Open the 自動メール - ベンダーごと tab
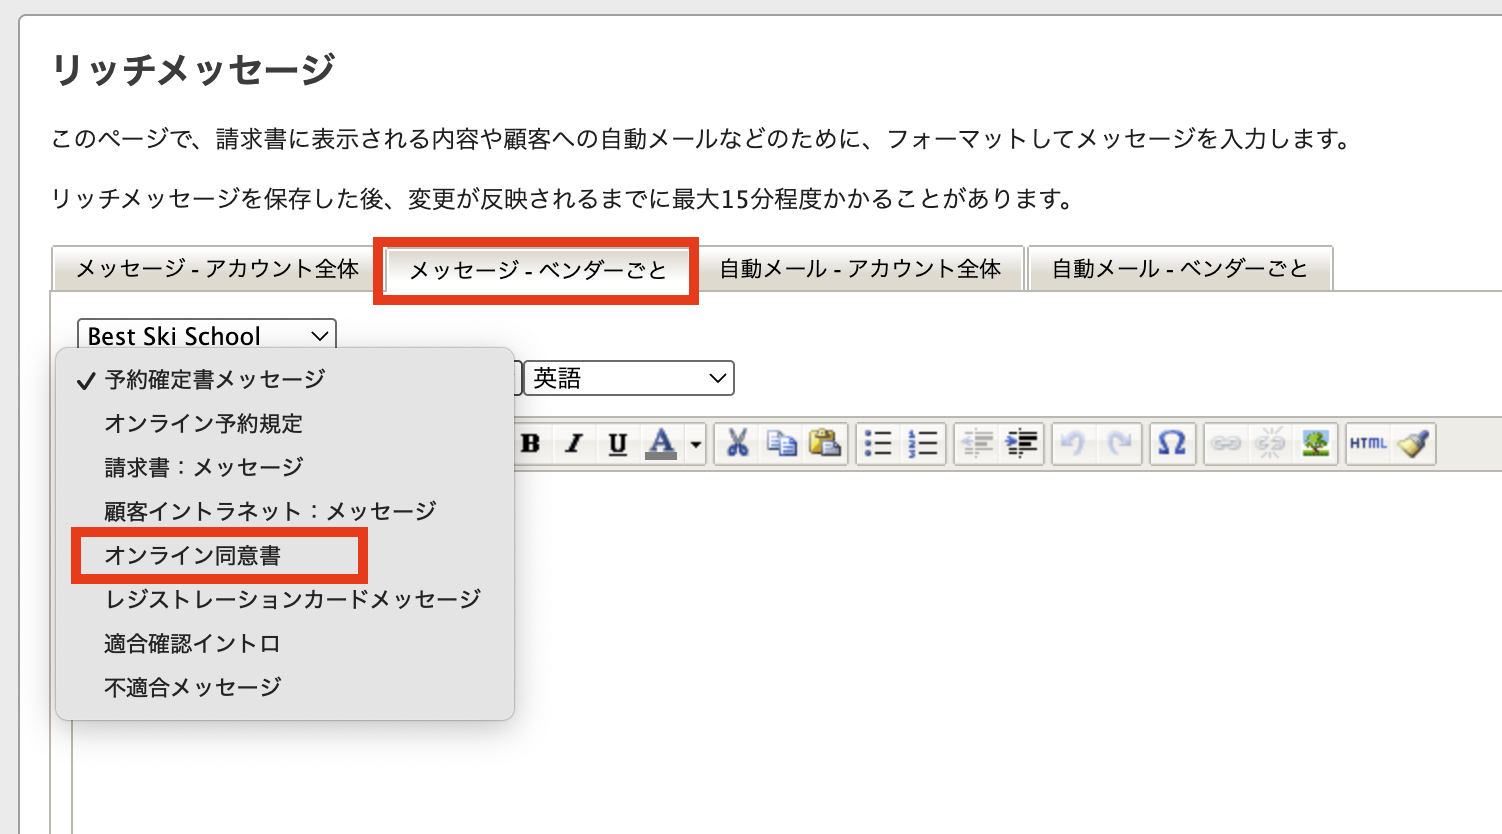1502x834 pixels. point(1180,269)
